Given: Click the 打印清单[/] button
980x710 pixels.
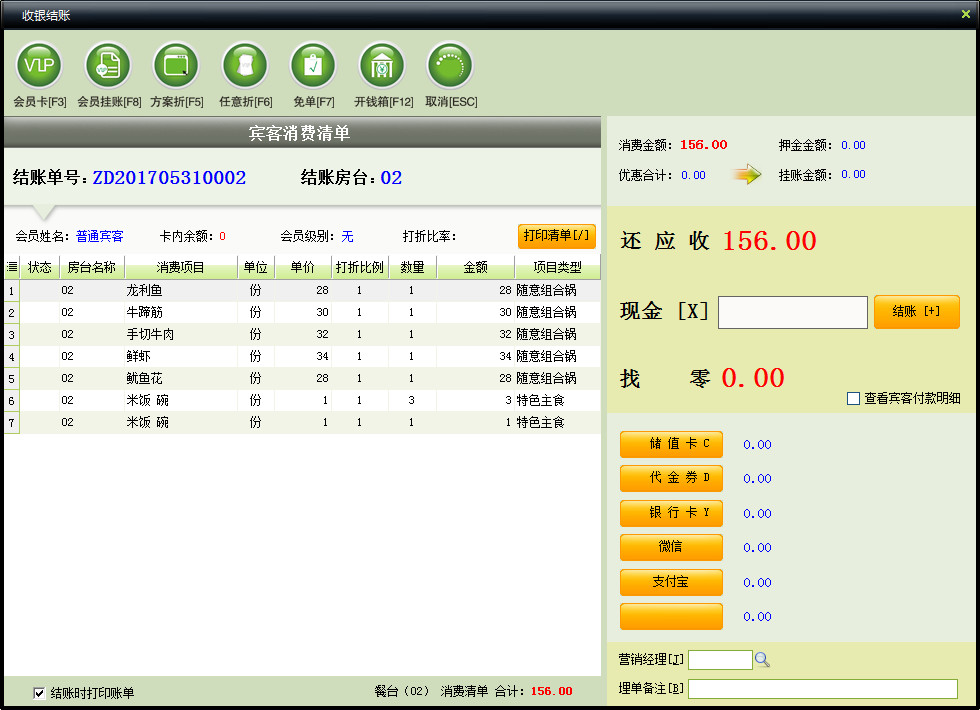Looking at the screenshot, I should (556, 236).
